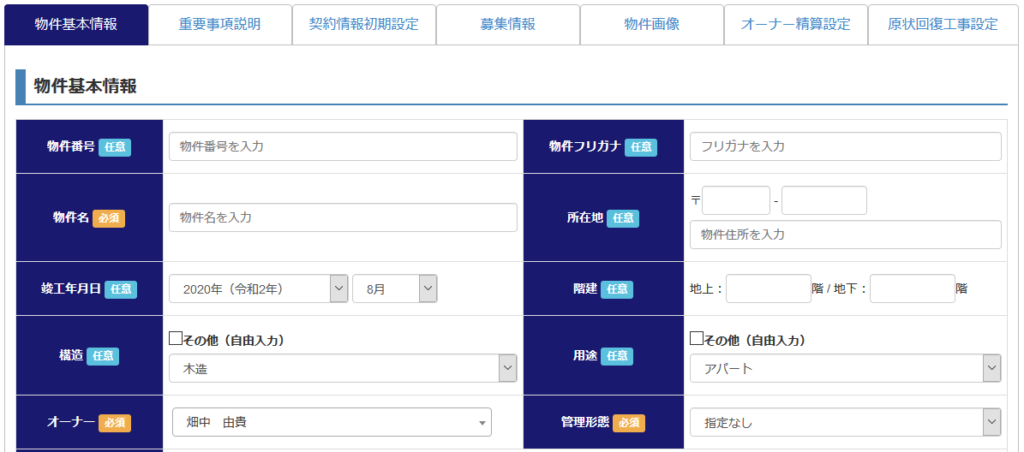Click the 物件基本情報 tab
This screenshot has width=1024, height=452.
(x=76, y=24)
